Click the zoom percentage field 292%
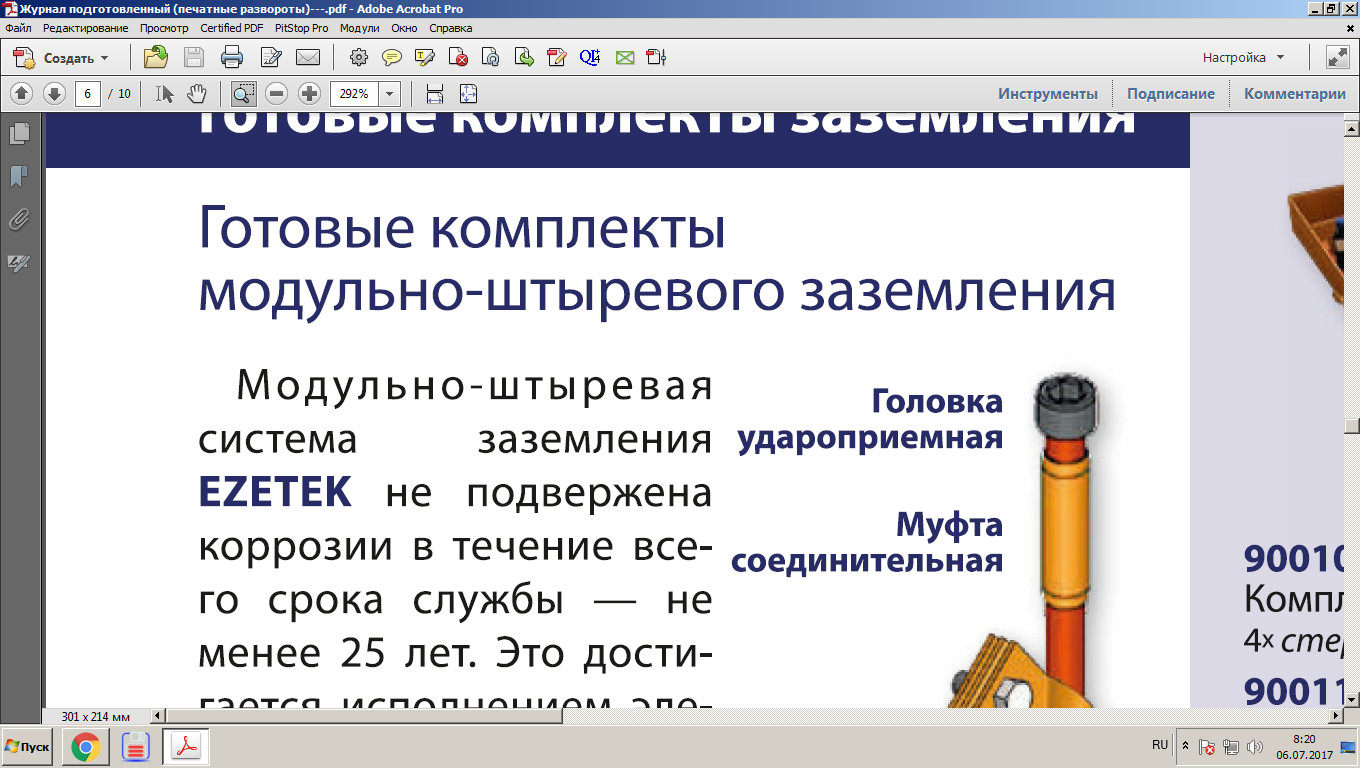The height and width of the screenshot is (768, 1360). [x=354, y=94]
